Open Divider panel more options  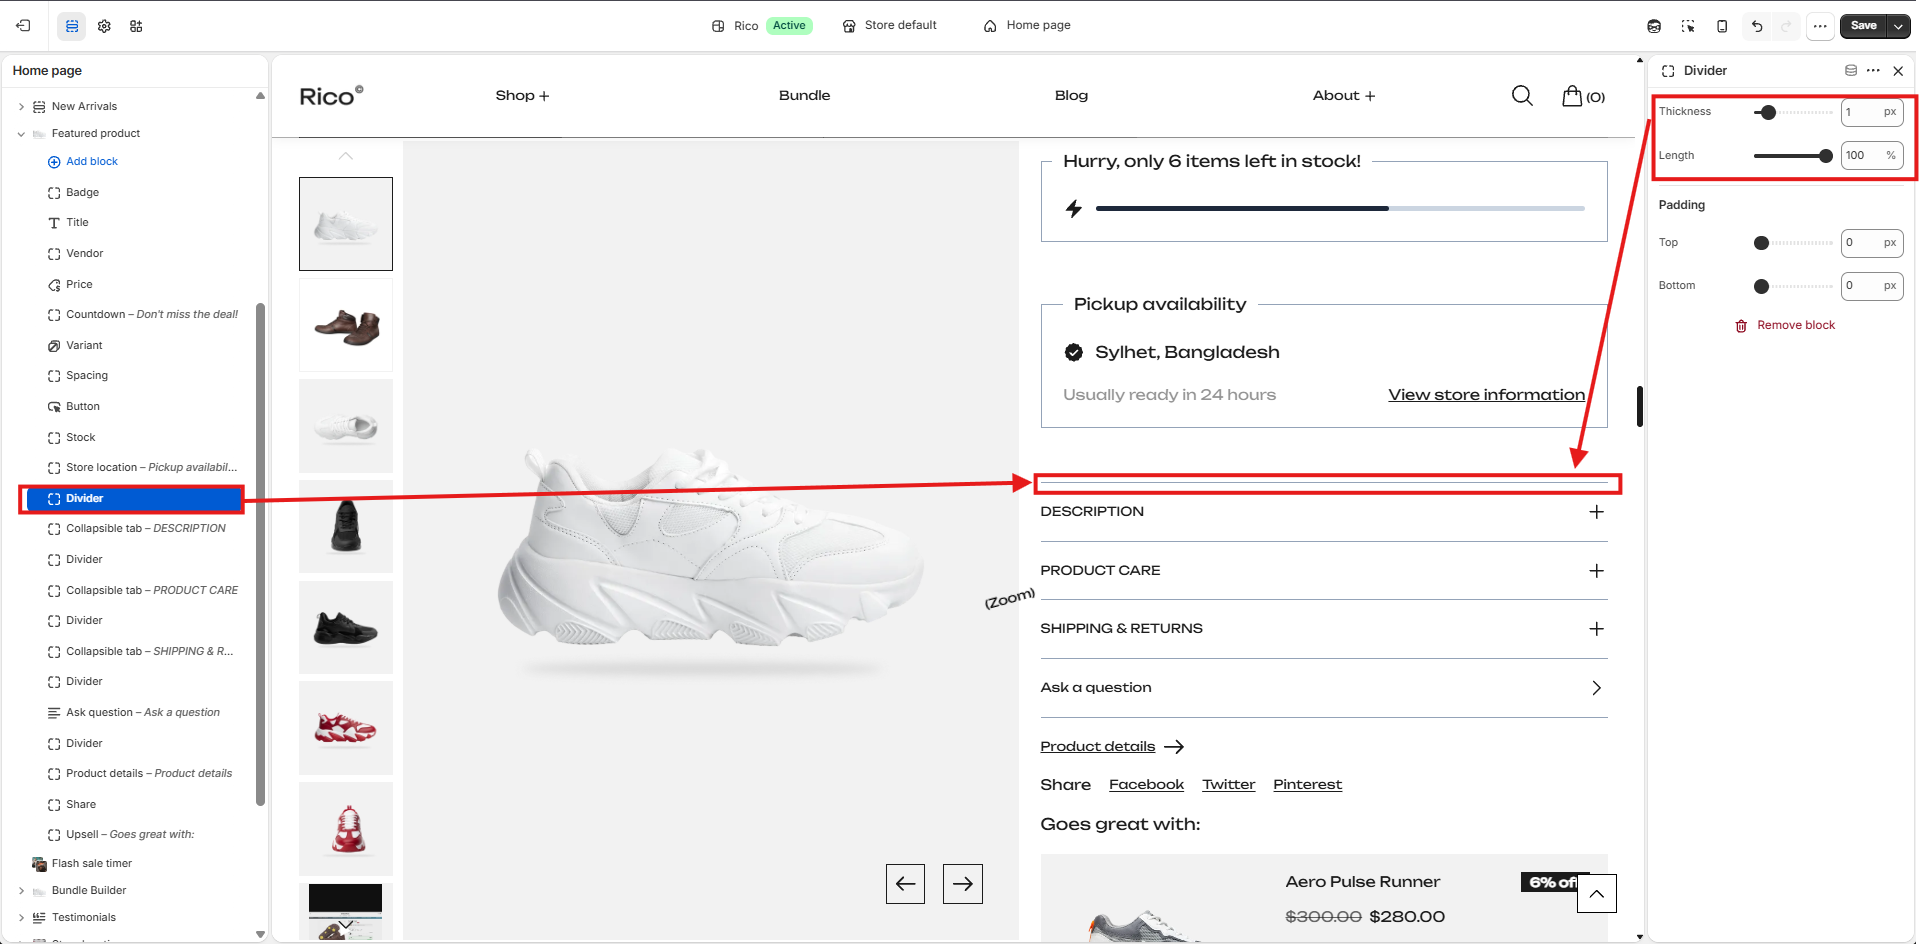click(x=1873, y=70)
